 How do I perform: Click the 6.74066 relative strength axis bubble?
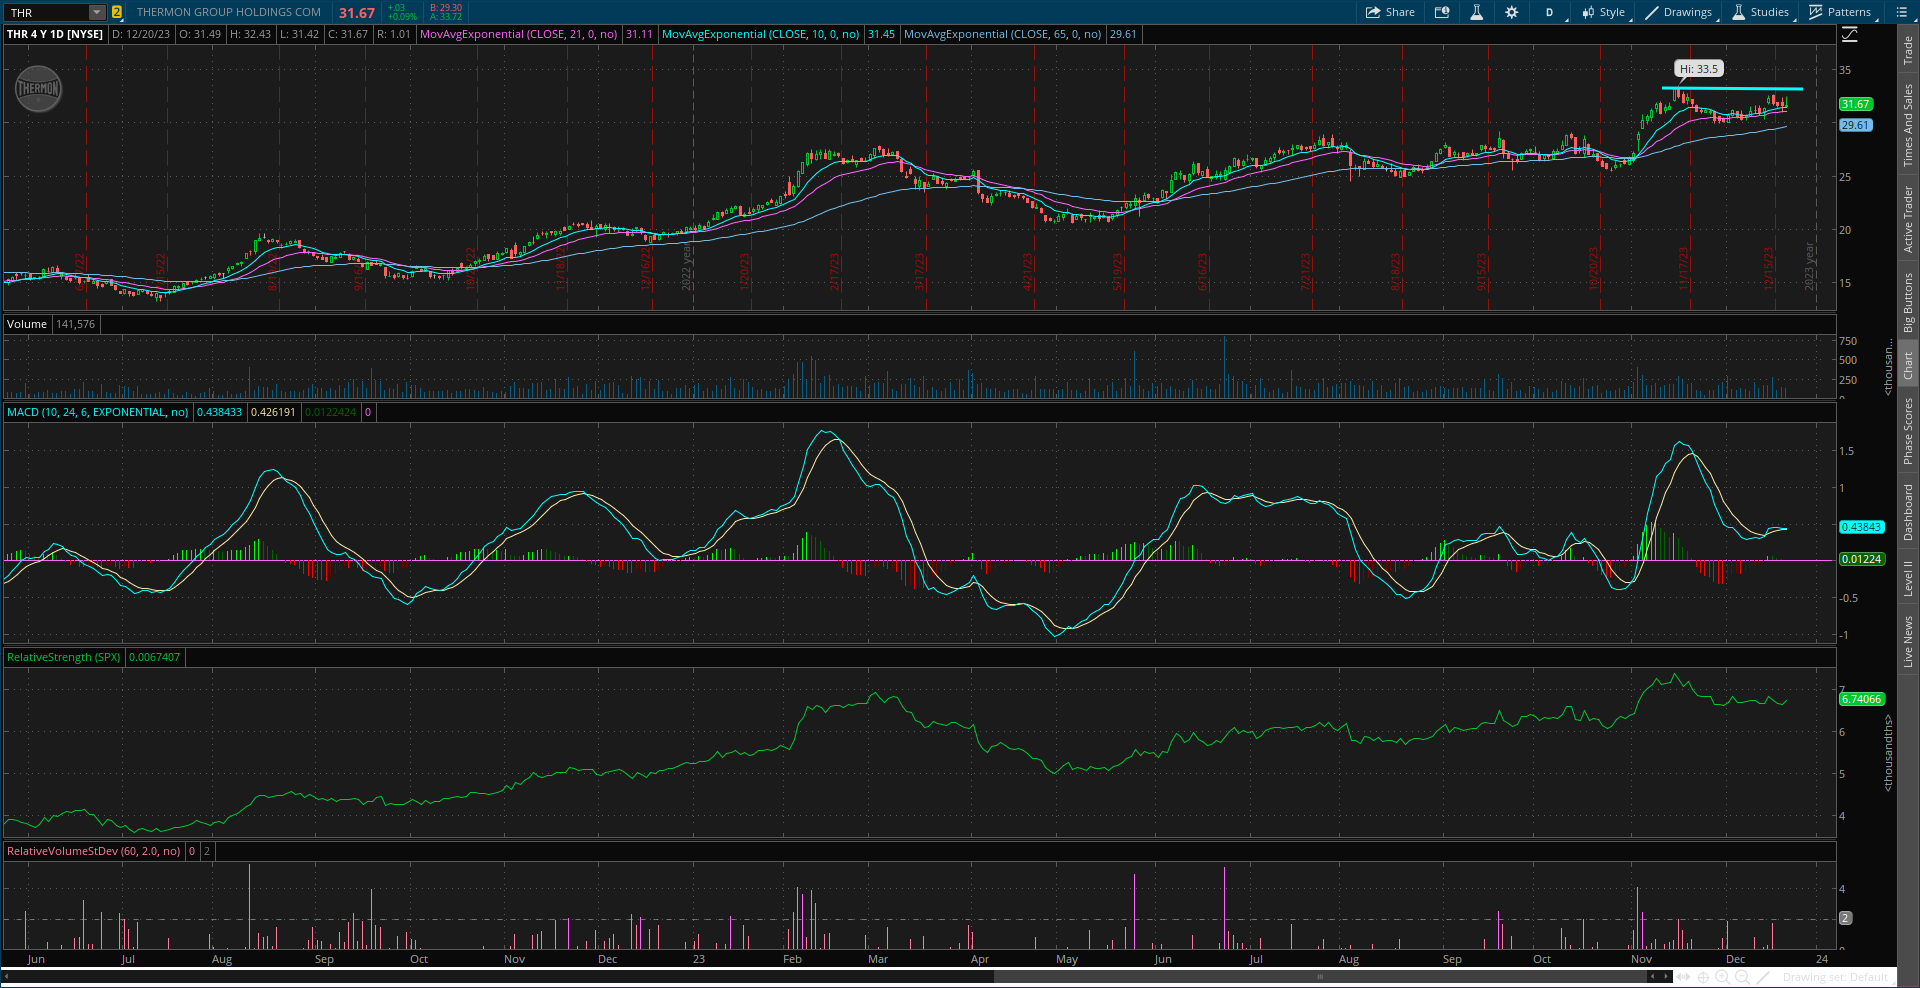pyautogui.click(x=1861, y=699)
